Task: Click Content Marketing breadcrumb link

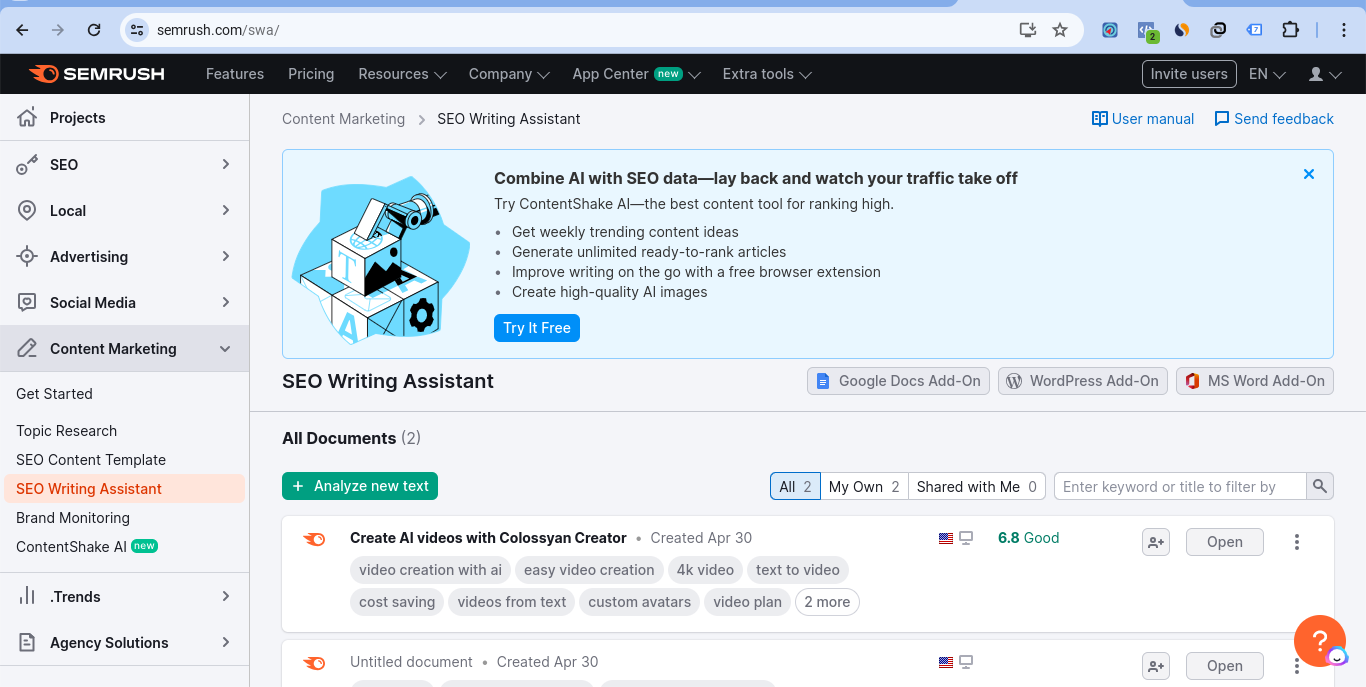Action: point(343,119)
